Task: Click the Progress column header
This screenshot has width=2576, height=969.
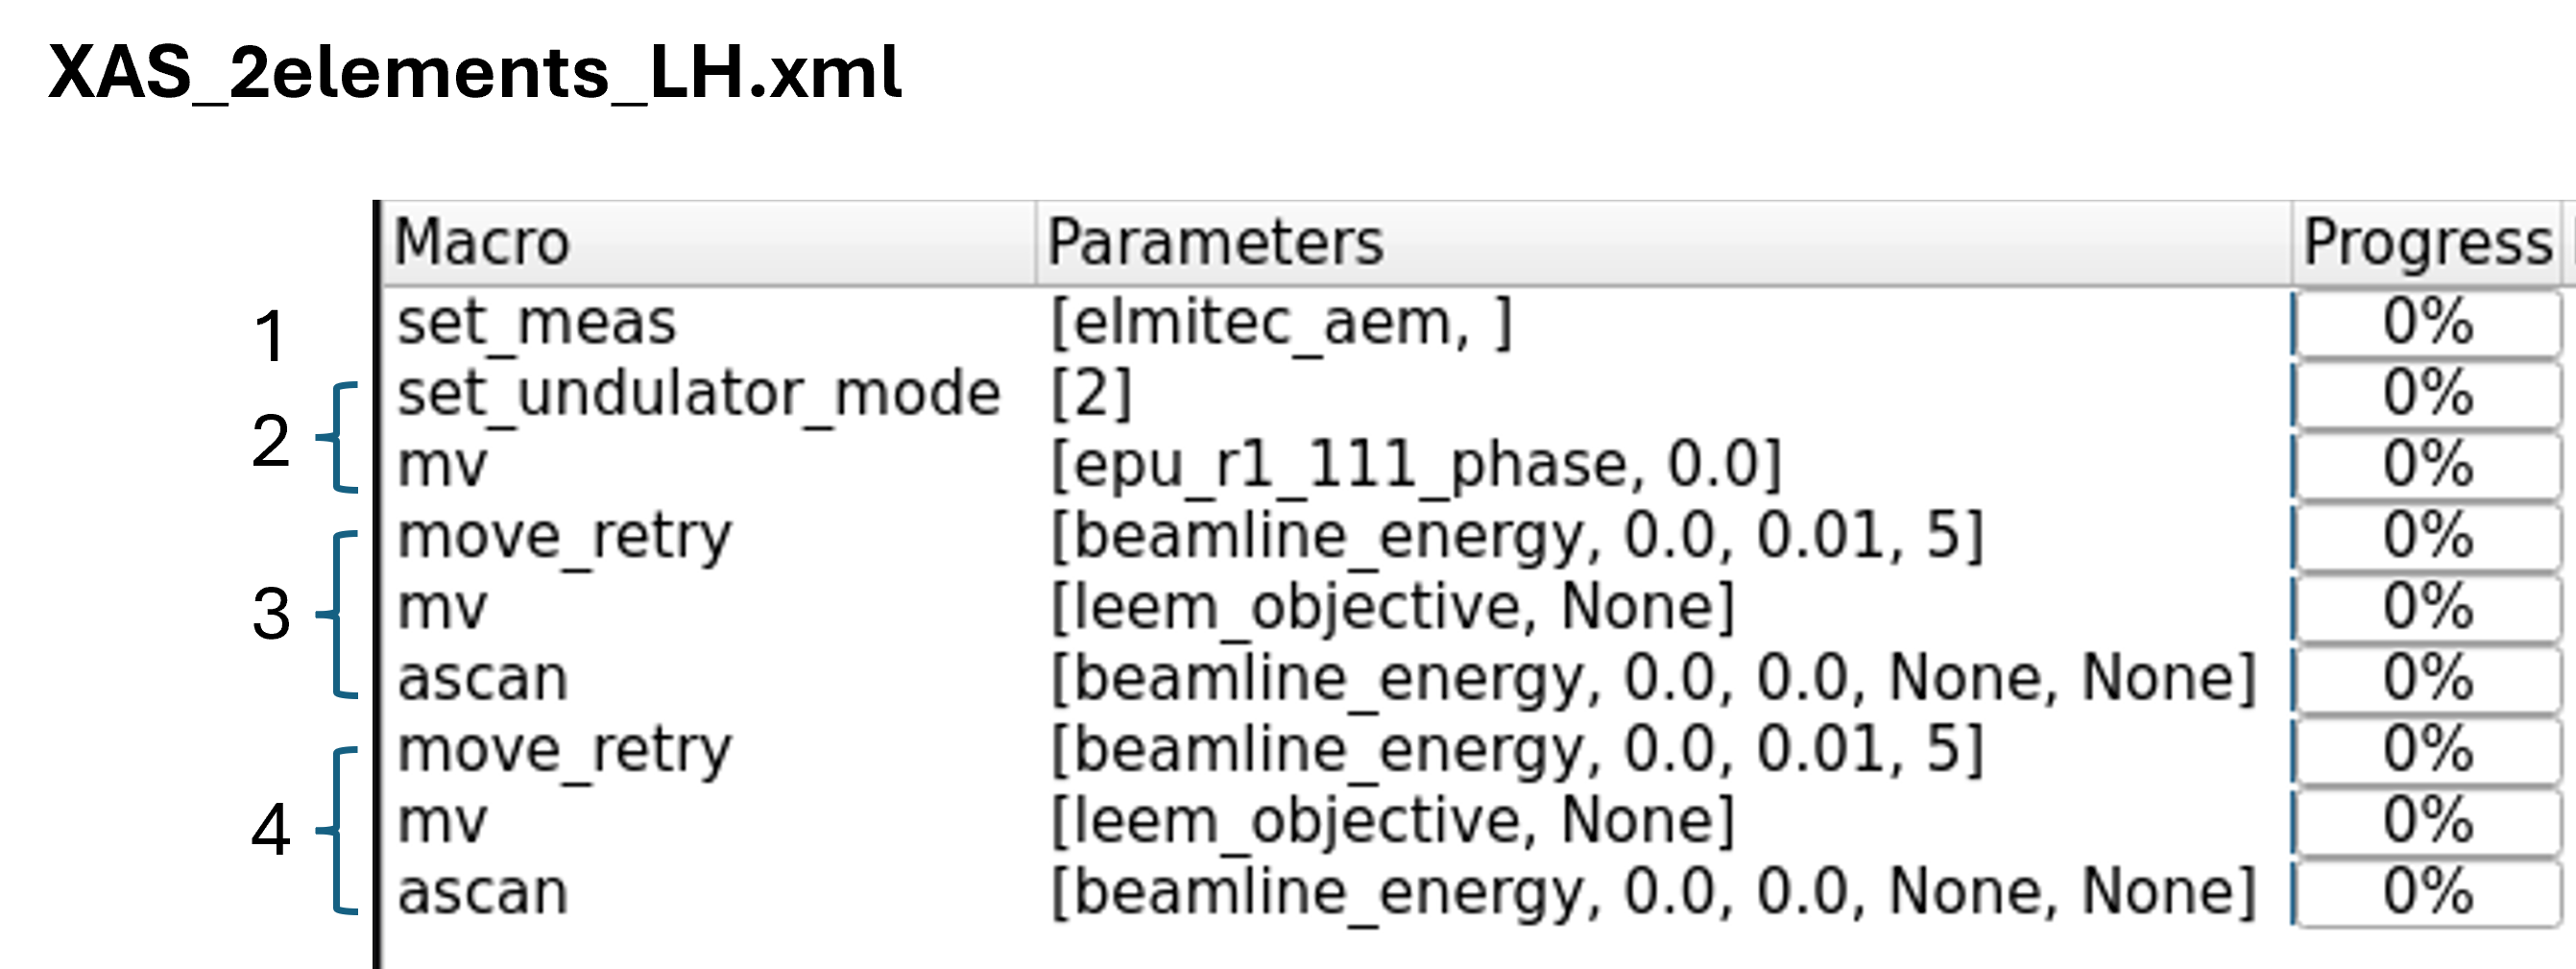Action: click(2426, 243)
